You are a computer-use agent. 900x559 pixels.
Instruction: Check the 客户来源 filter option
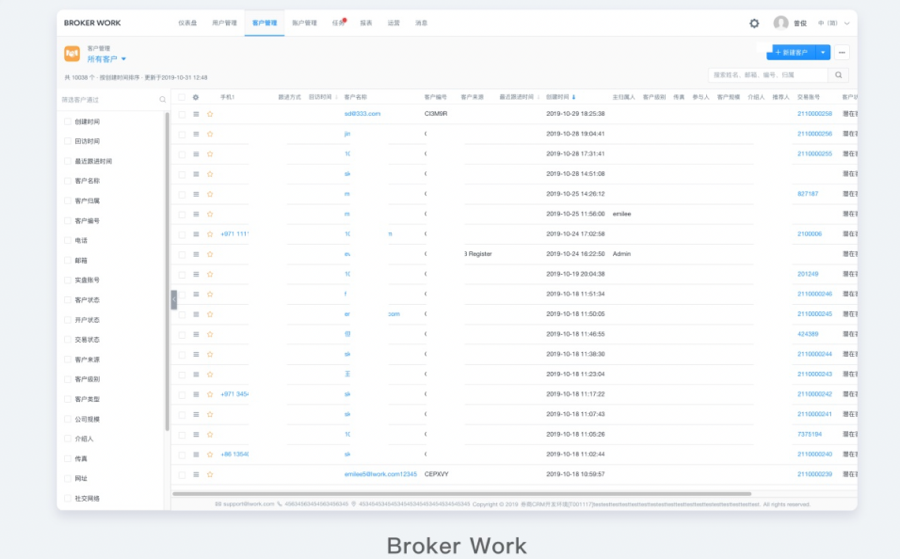68,360
